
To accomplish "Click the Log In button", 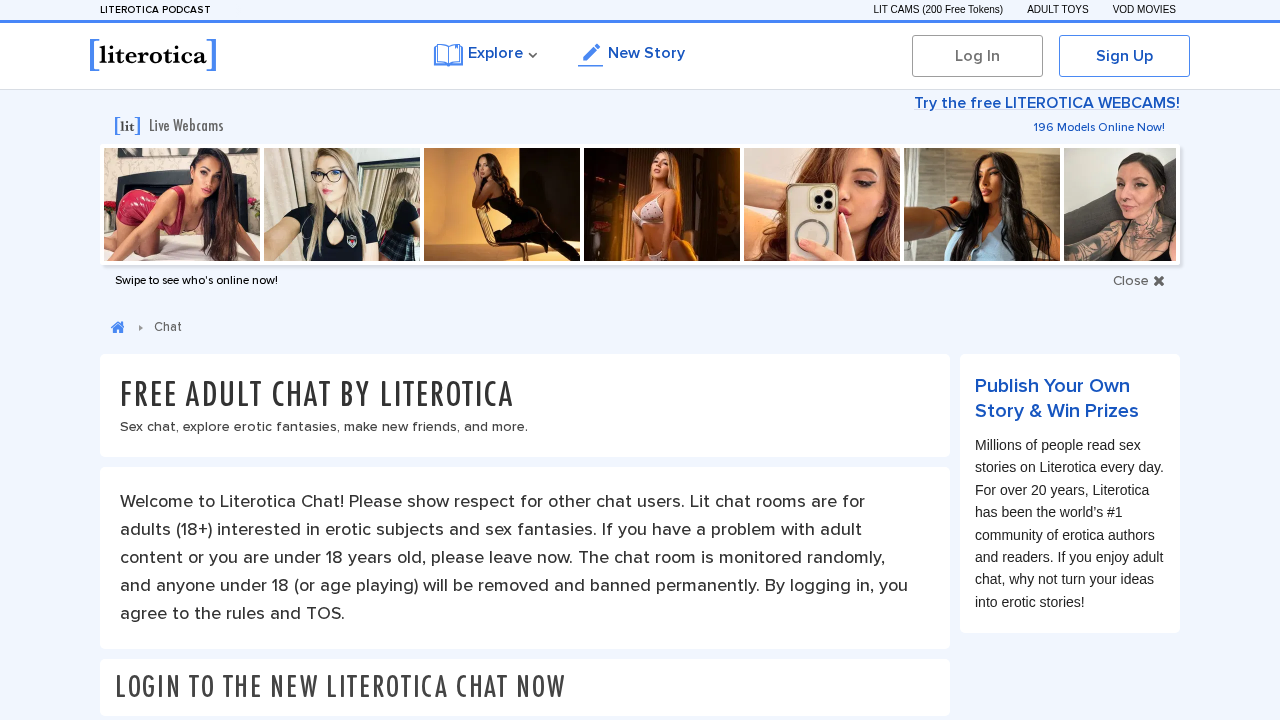I will pos(977,56).
